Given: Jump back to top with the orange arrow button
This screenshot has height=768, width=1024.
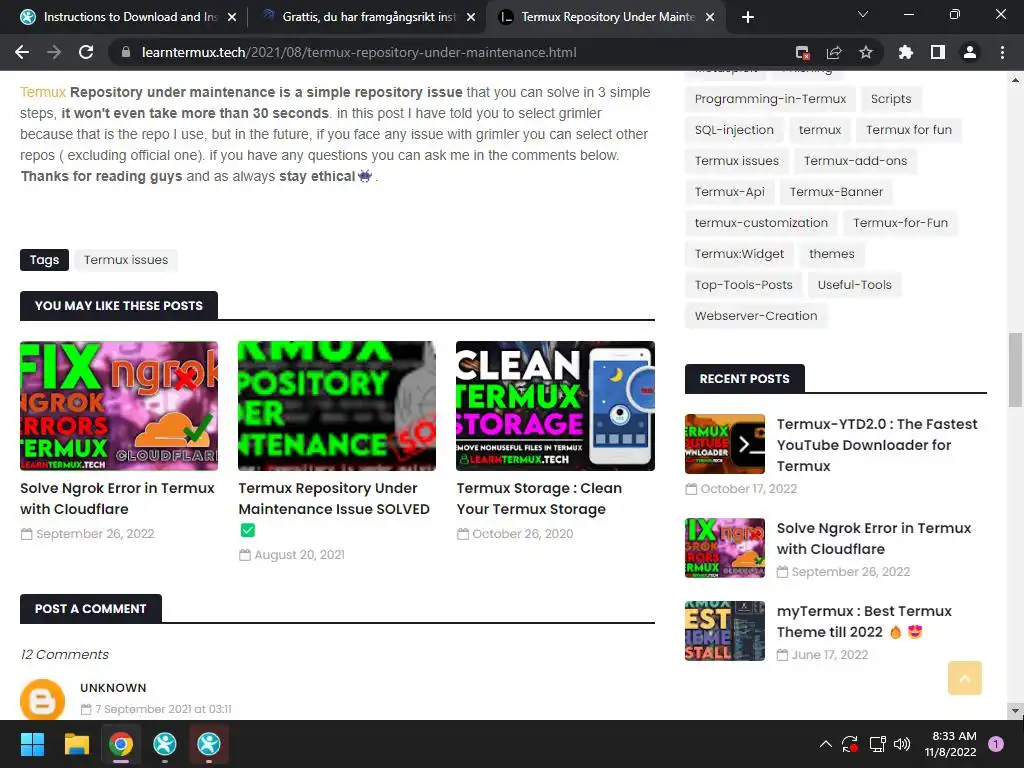Looking at the screenshot, I should click(x=965, y=678).
